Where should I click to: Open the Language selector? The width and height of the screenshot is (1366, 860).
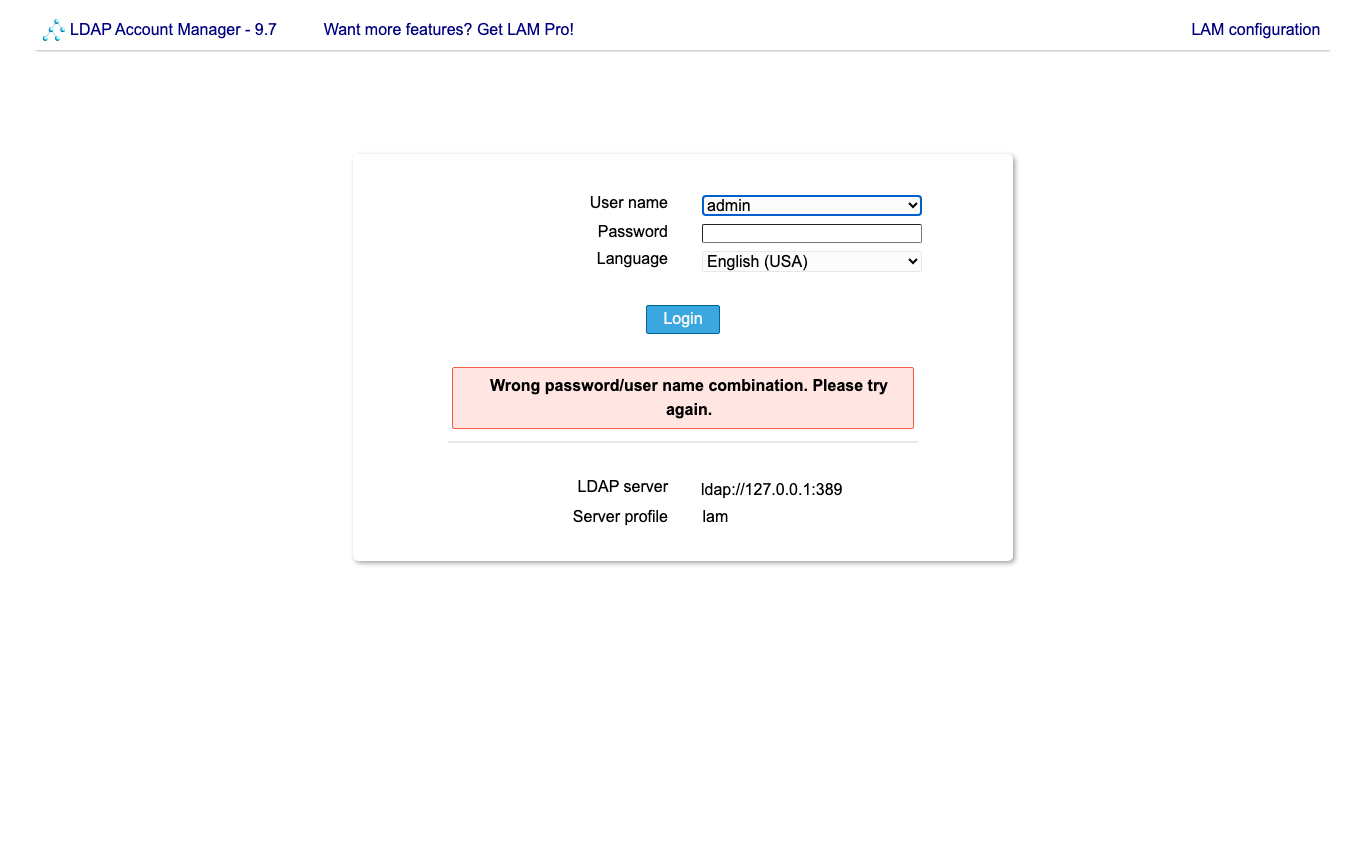tap(812, 261)
